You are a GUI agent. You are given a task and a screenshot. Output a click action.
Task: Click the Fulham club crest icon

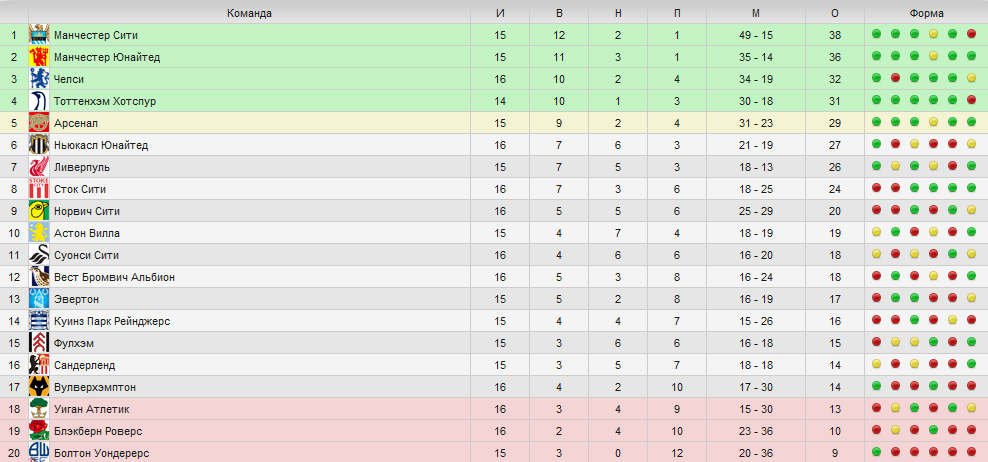(39, 344)
